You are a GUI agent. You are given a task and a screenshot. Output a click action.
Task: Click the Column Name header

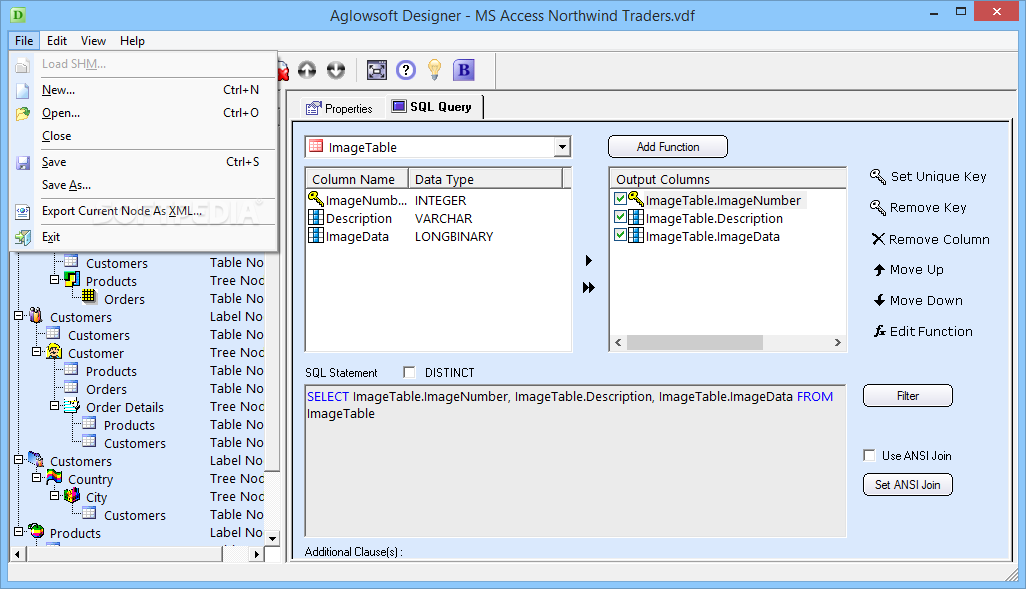(x=357, y=179)
